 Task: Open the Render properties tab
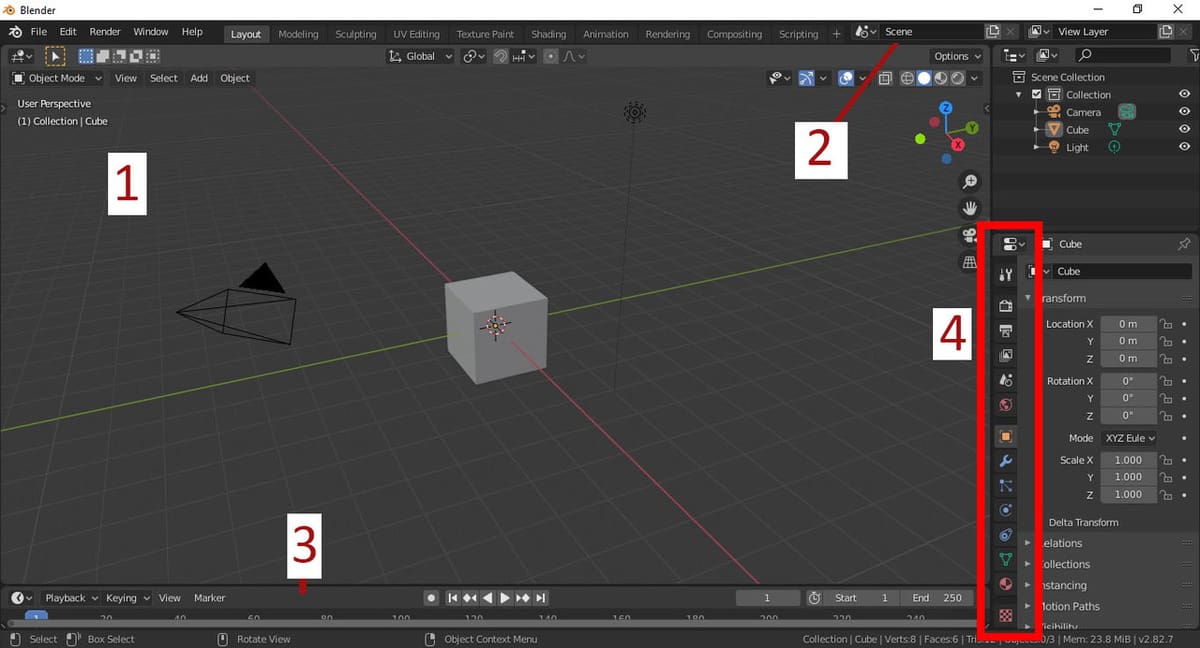pos(1006,305)
